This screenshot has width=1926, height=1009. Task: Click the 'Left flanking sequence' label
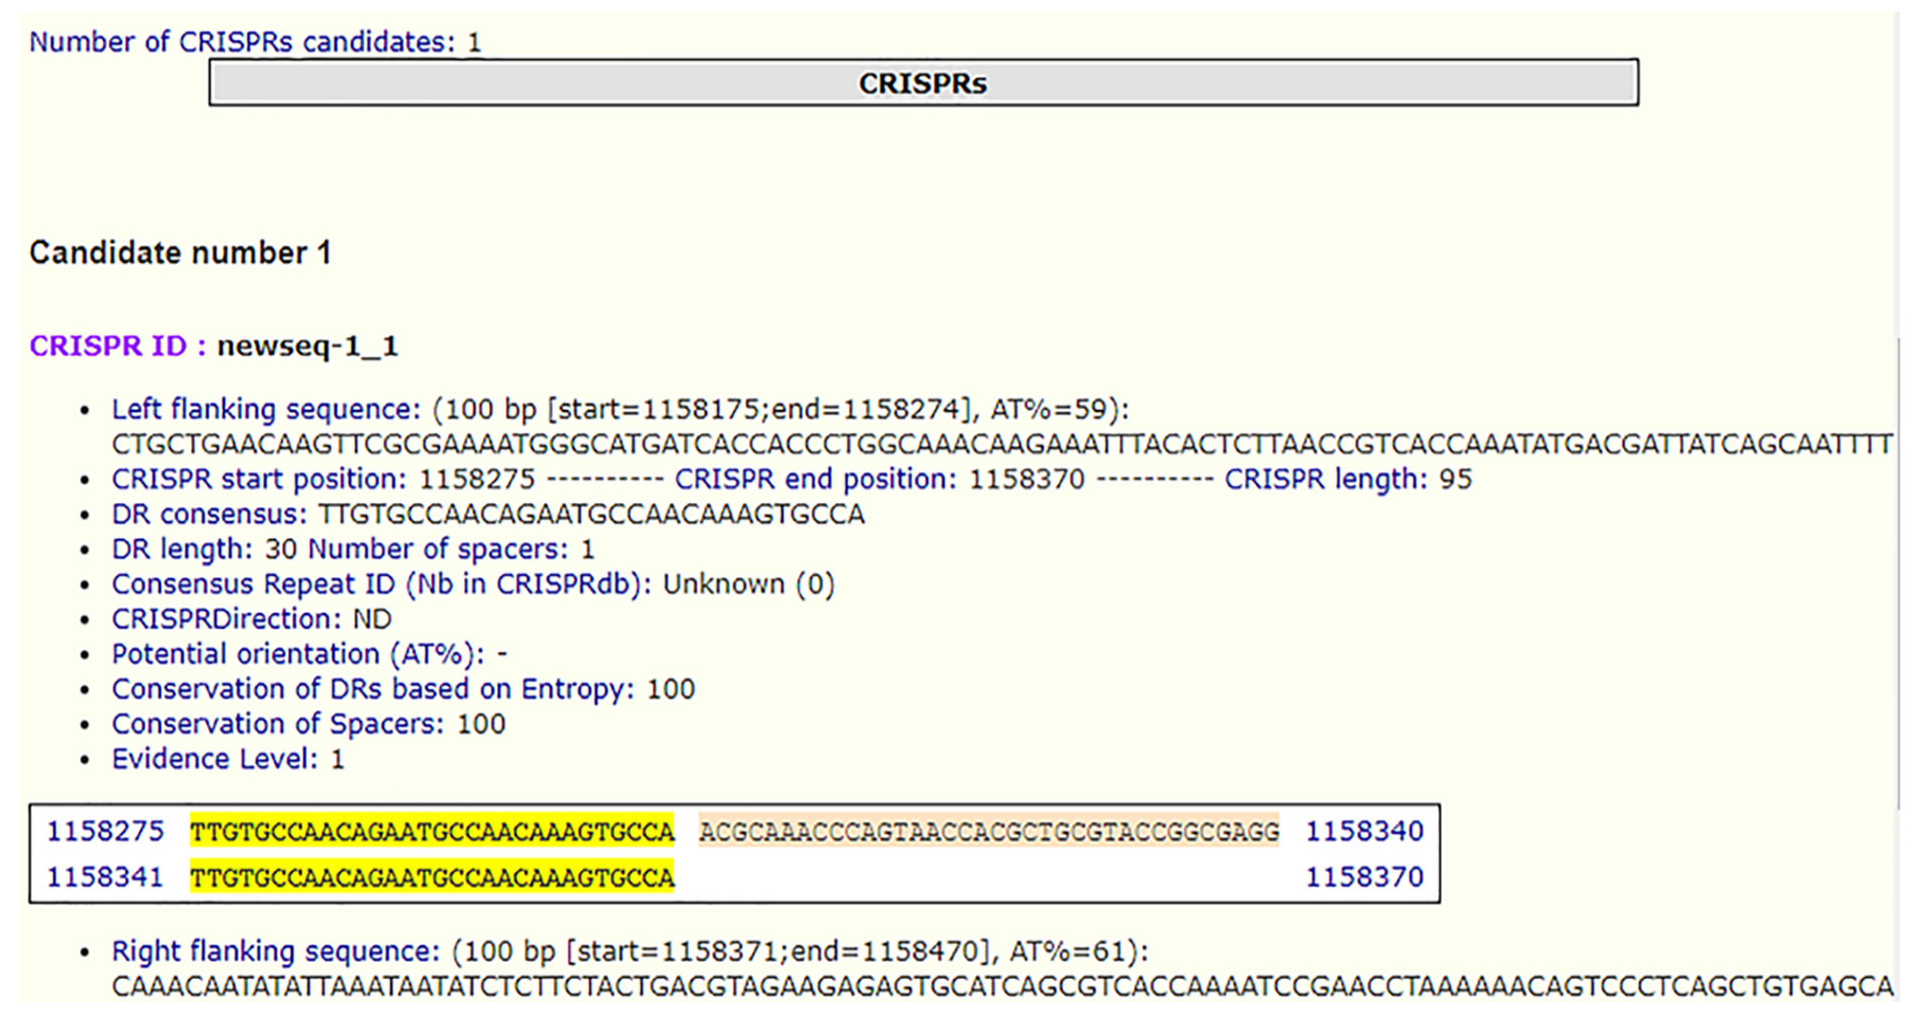(266, 410)
